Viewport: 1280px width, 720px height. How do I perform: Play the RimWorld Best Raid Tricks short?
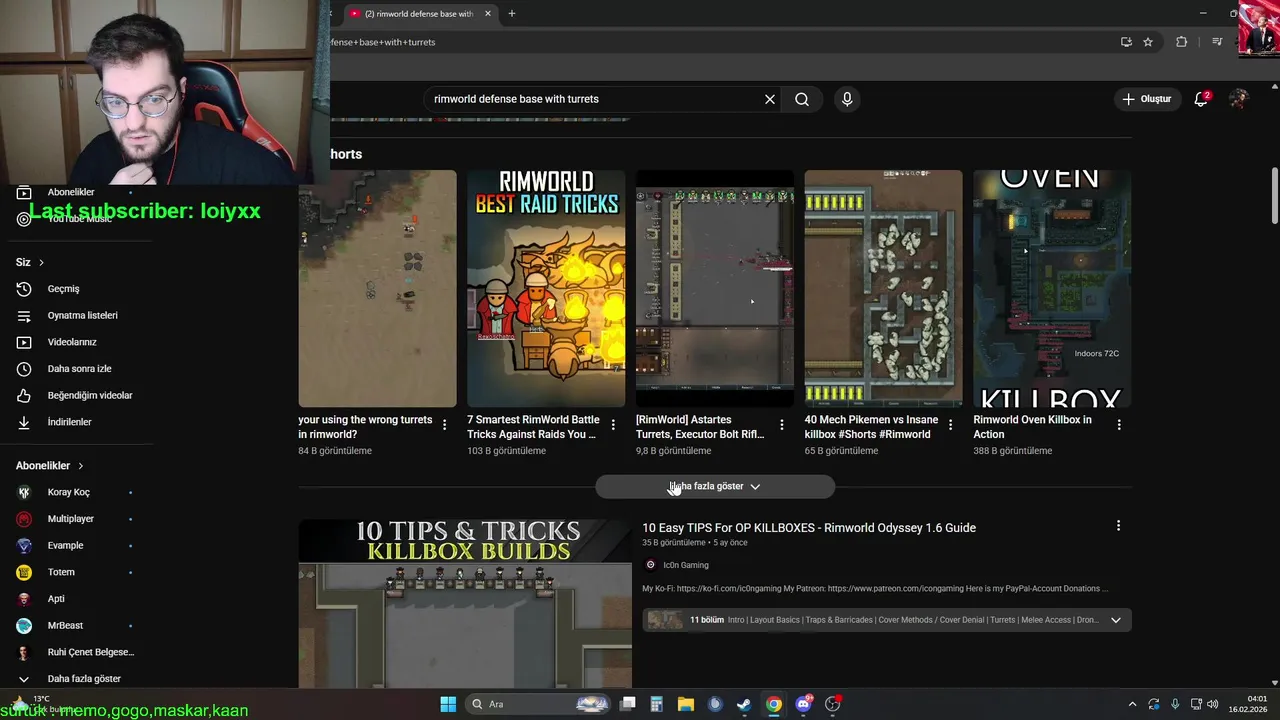tap(546, 288)
